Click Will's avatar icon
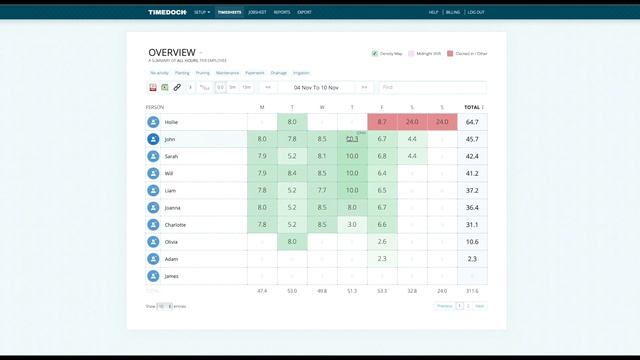This screenshot has width=640, height=360. click(x=153, y=173)
